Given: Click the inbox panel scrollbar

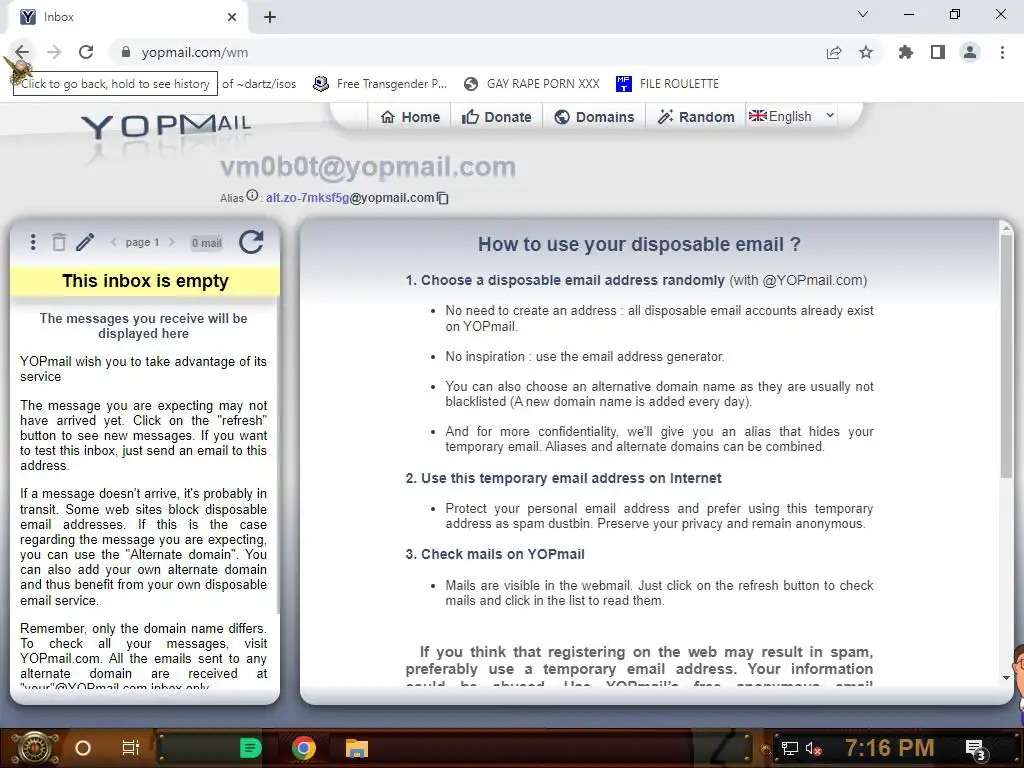Looking at the screenshot, I should (278, 457).
